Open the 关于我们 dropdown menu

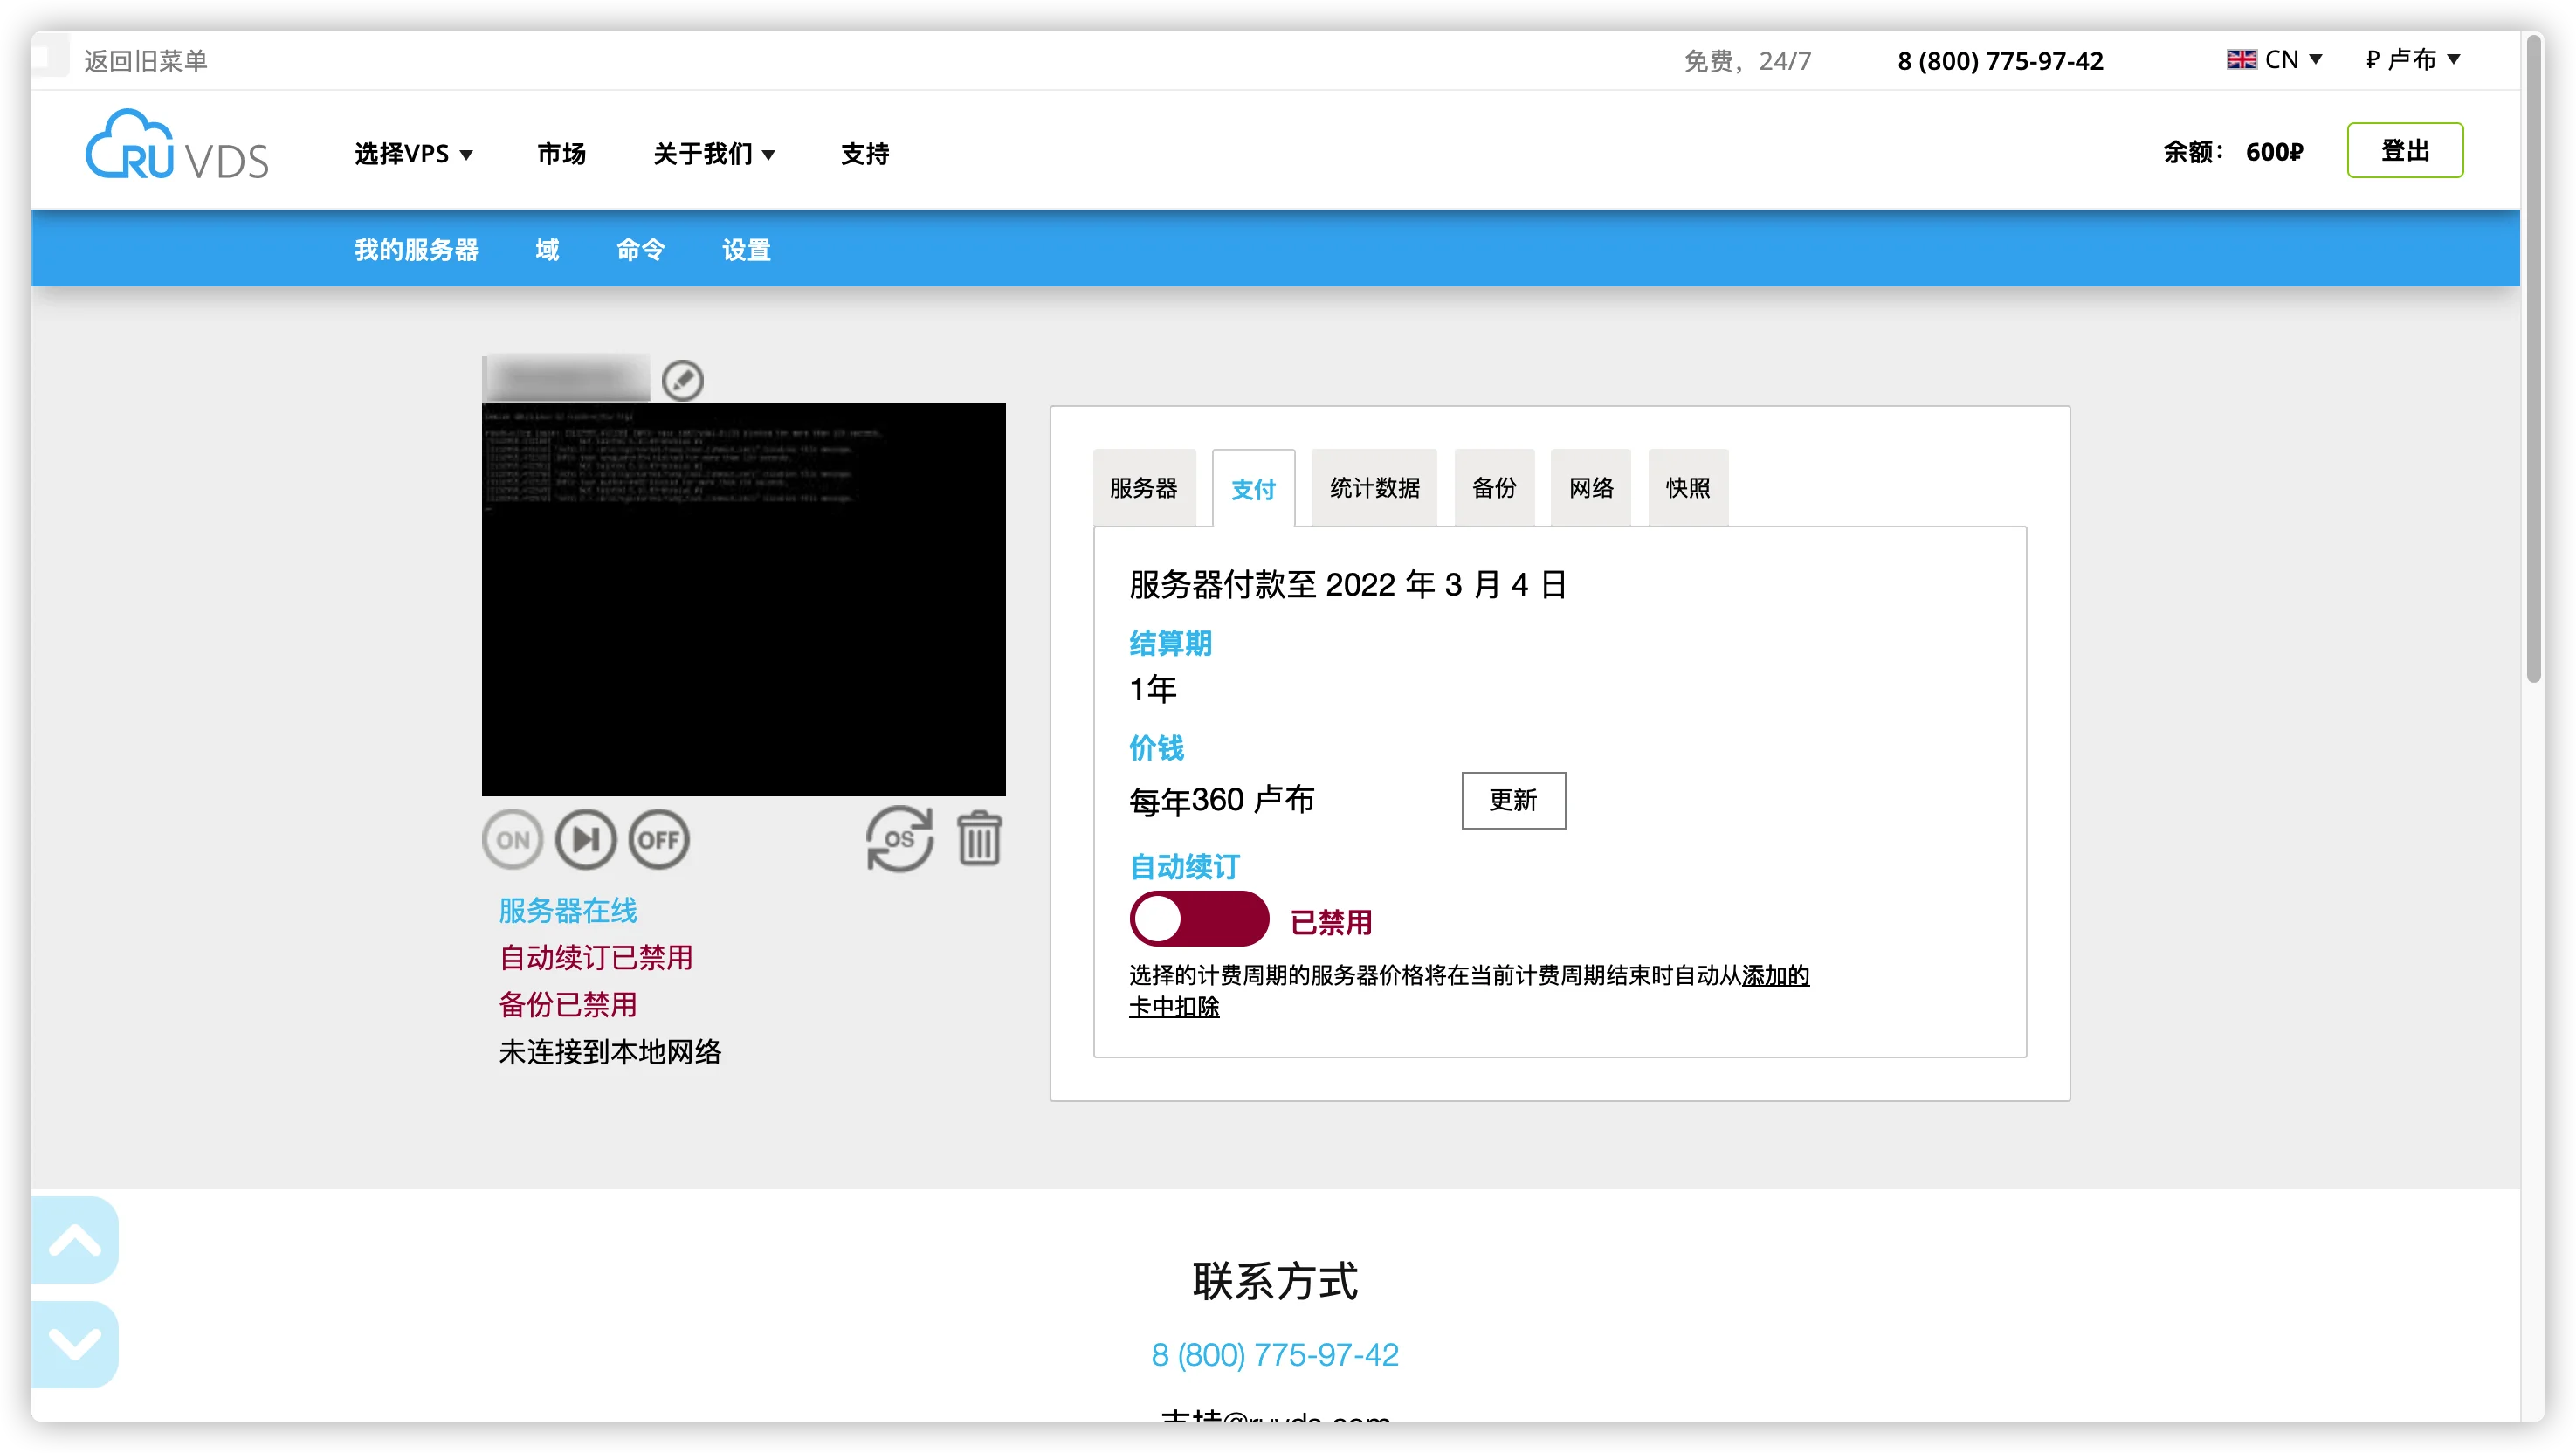point(714,154)
